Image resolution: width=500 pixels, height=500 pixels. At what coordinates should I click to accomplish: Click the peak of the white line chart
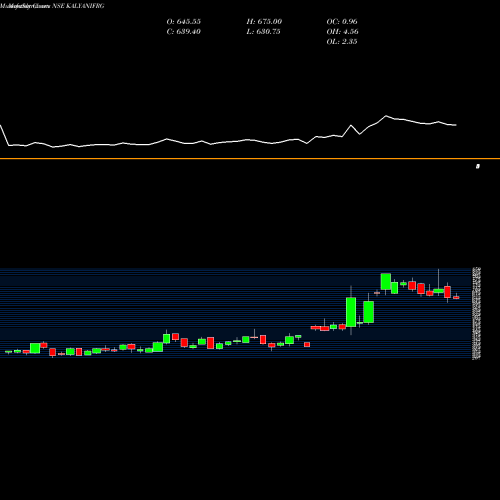386,116
